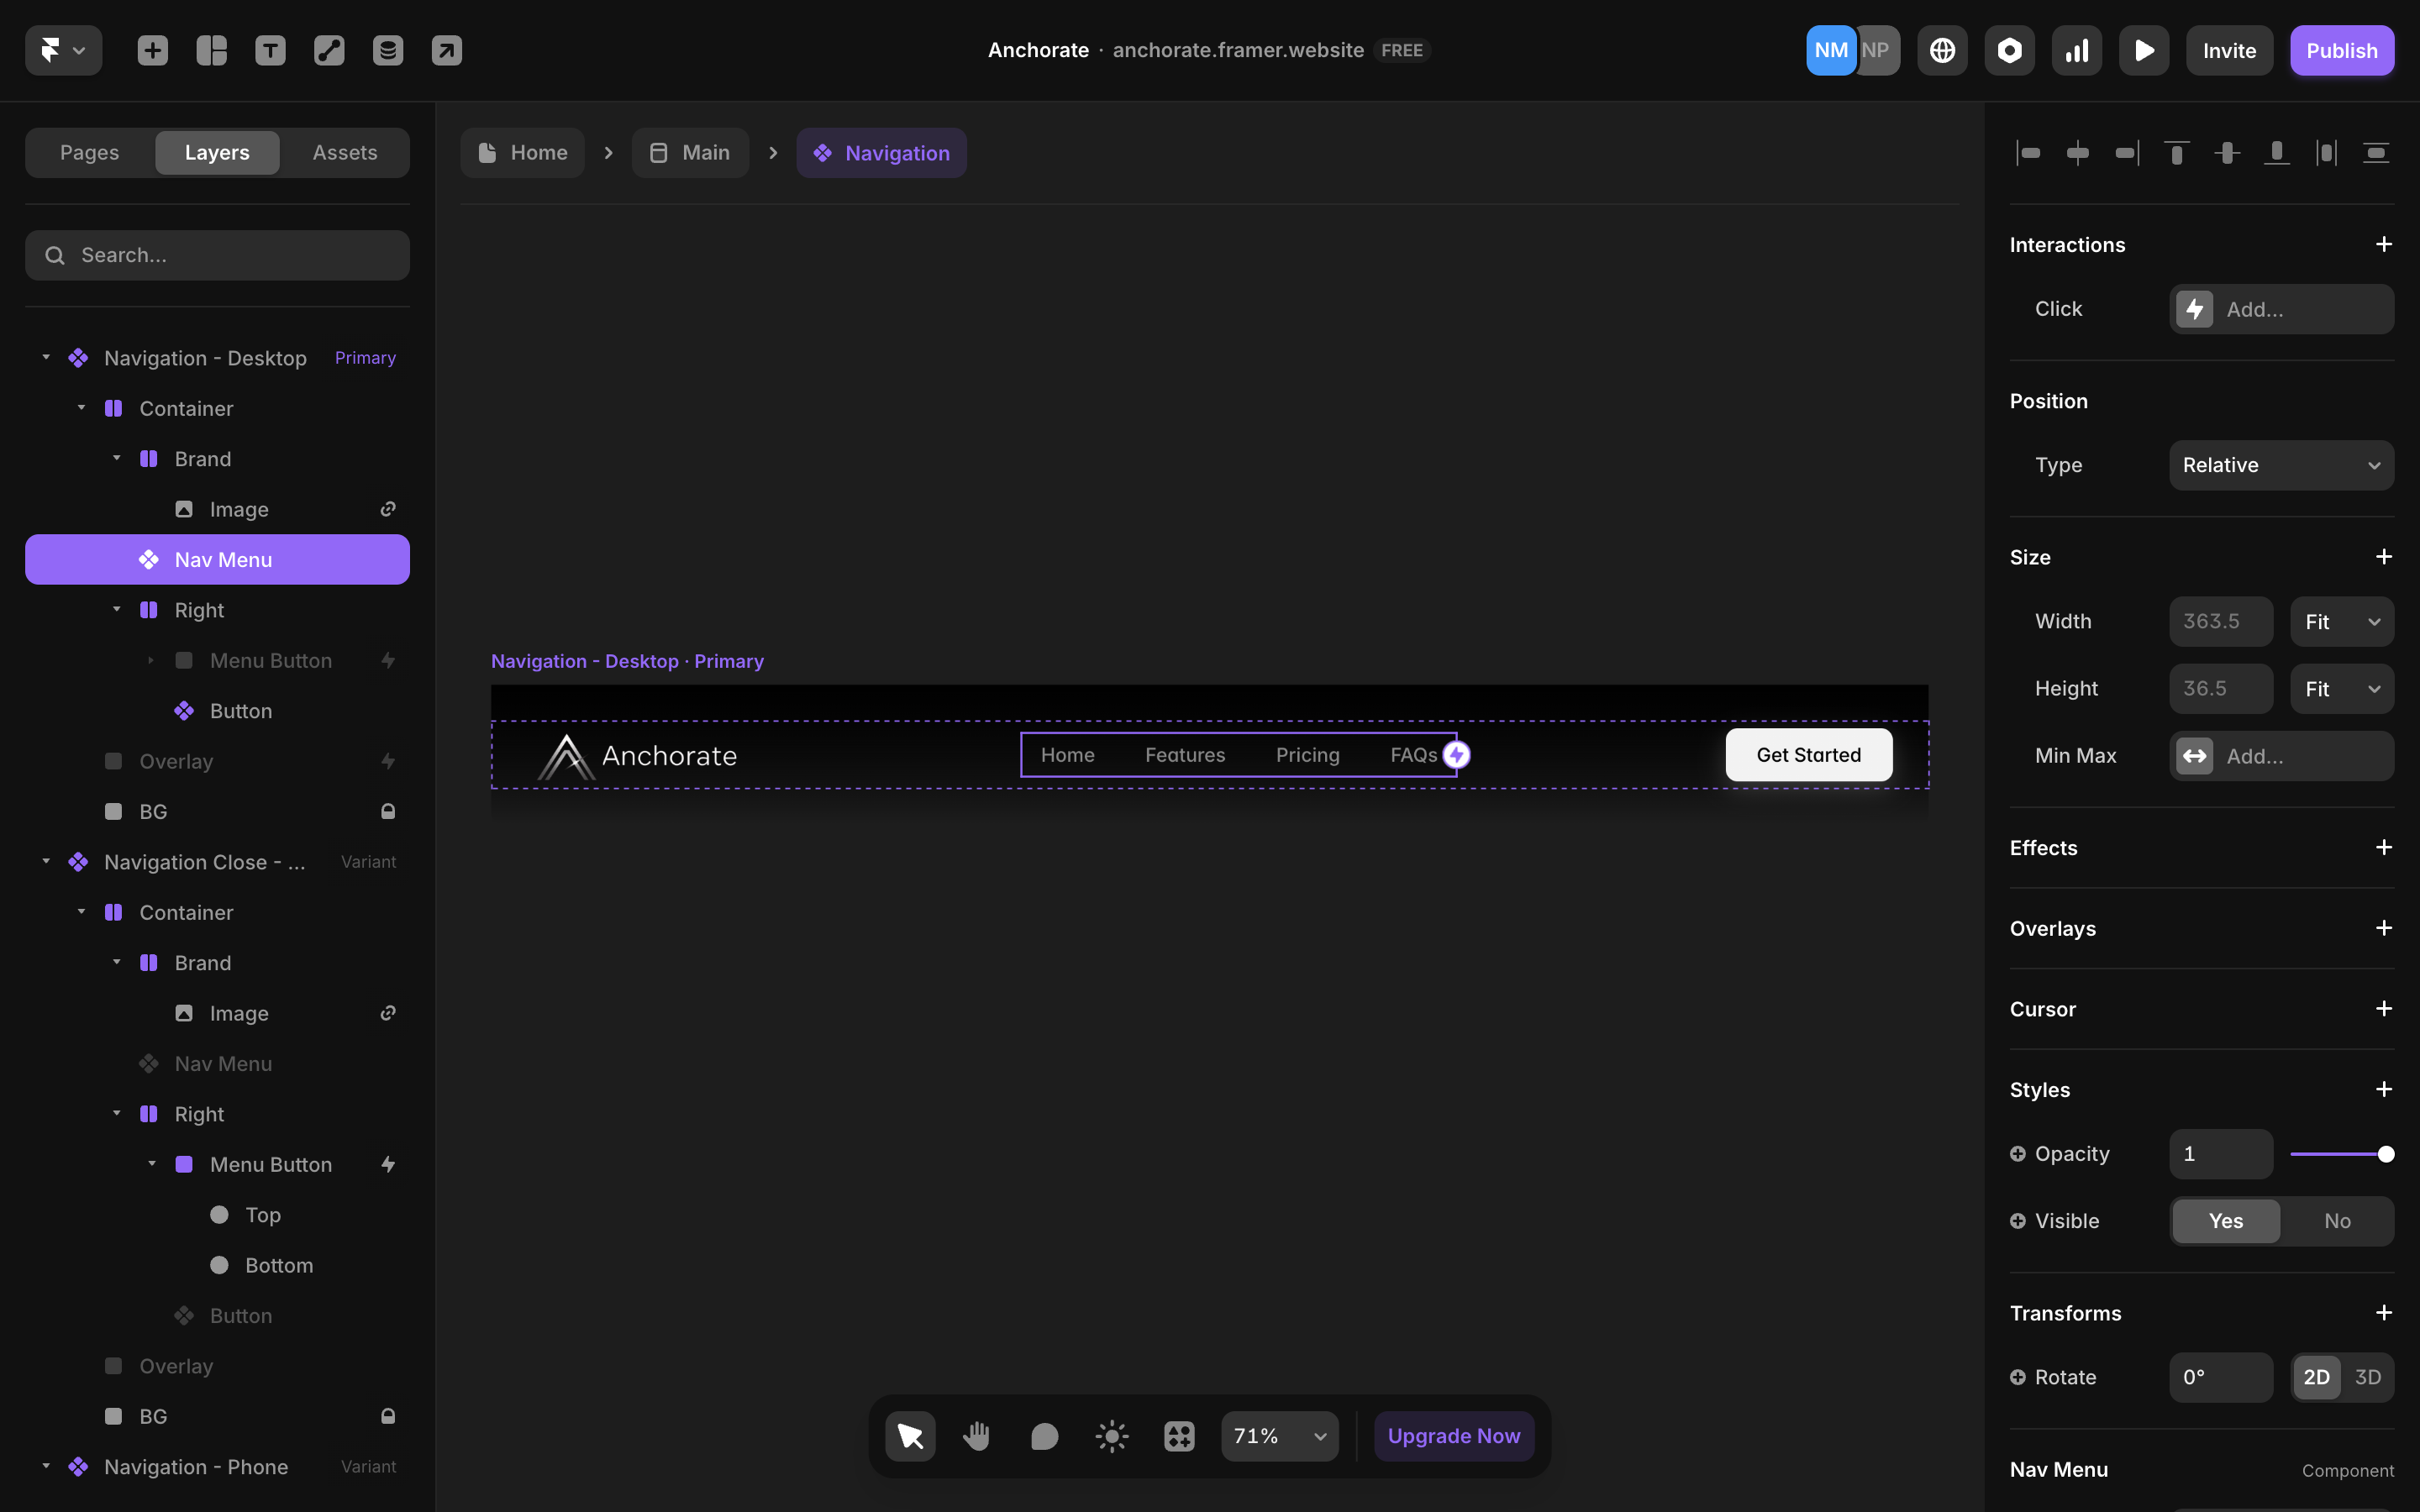Click the Preview play button

click(x=2144, y=50)
